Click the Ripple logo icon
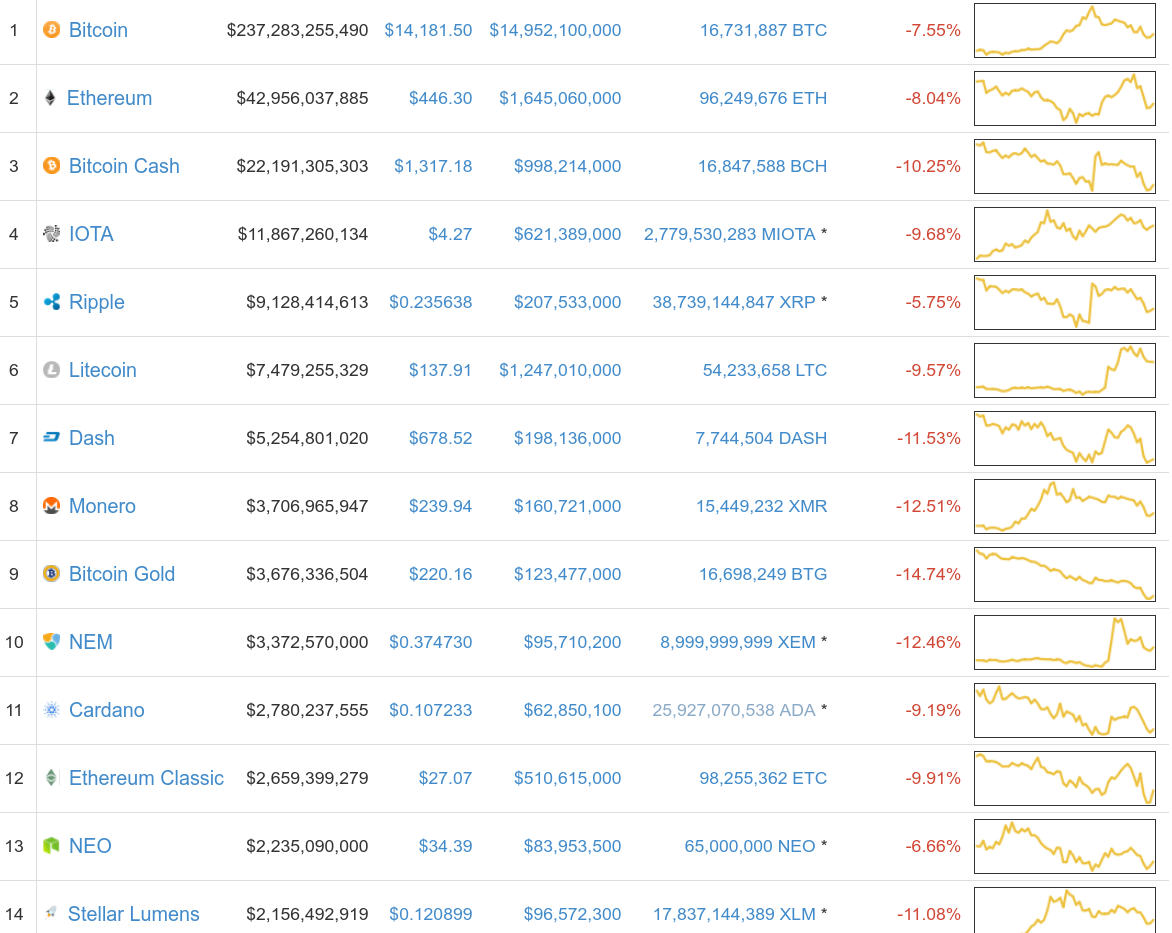Screen dimensions: 1172x933 [52, 301]
